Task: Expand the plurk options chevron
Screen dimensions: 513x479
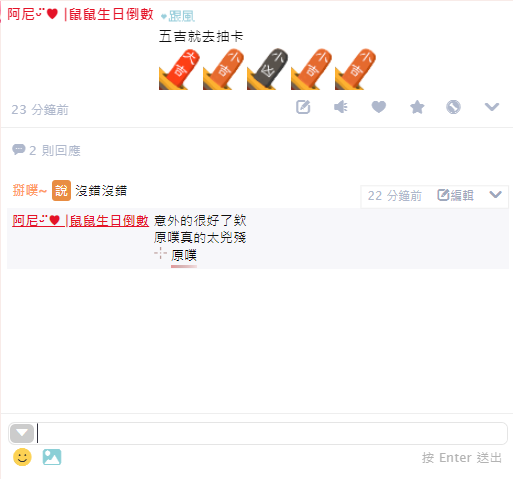Action: coord(492,107)
